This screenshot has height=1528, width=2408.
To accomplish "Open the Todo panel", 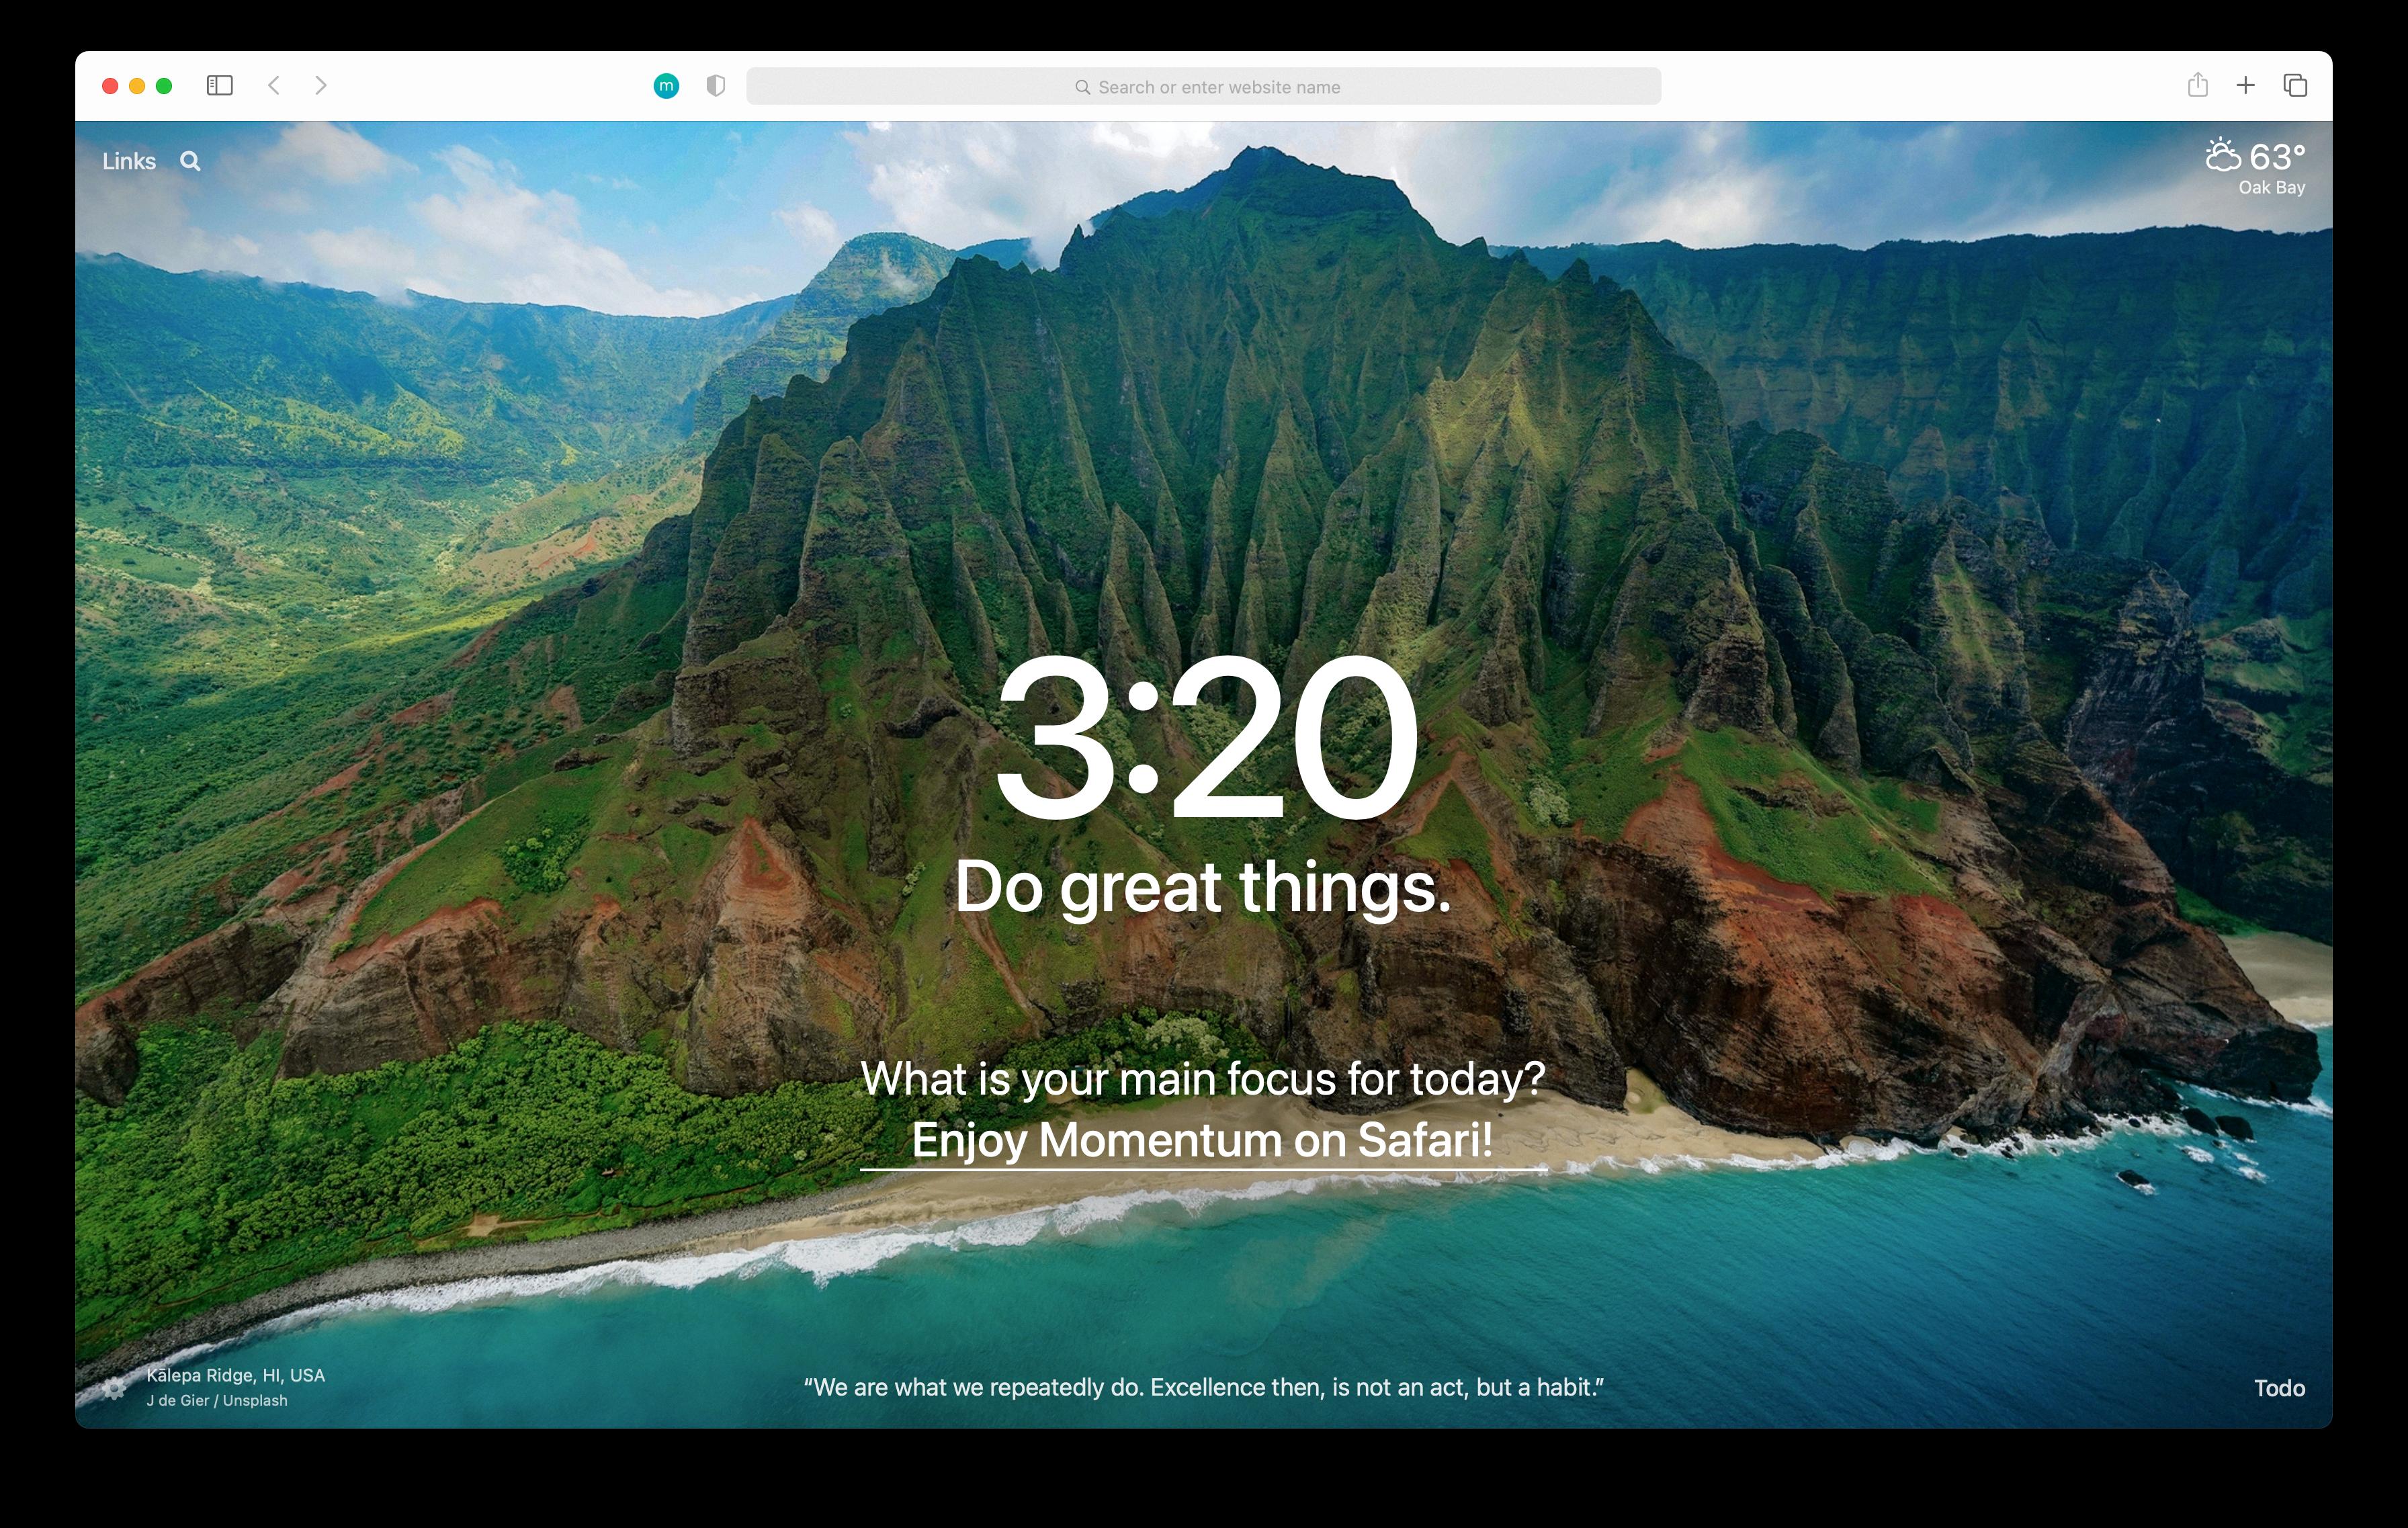I will pyautogui.click(x=2279, y=1389).
